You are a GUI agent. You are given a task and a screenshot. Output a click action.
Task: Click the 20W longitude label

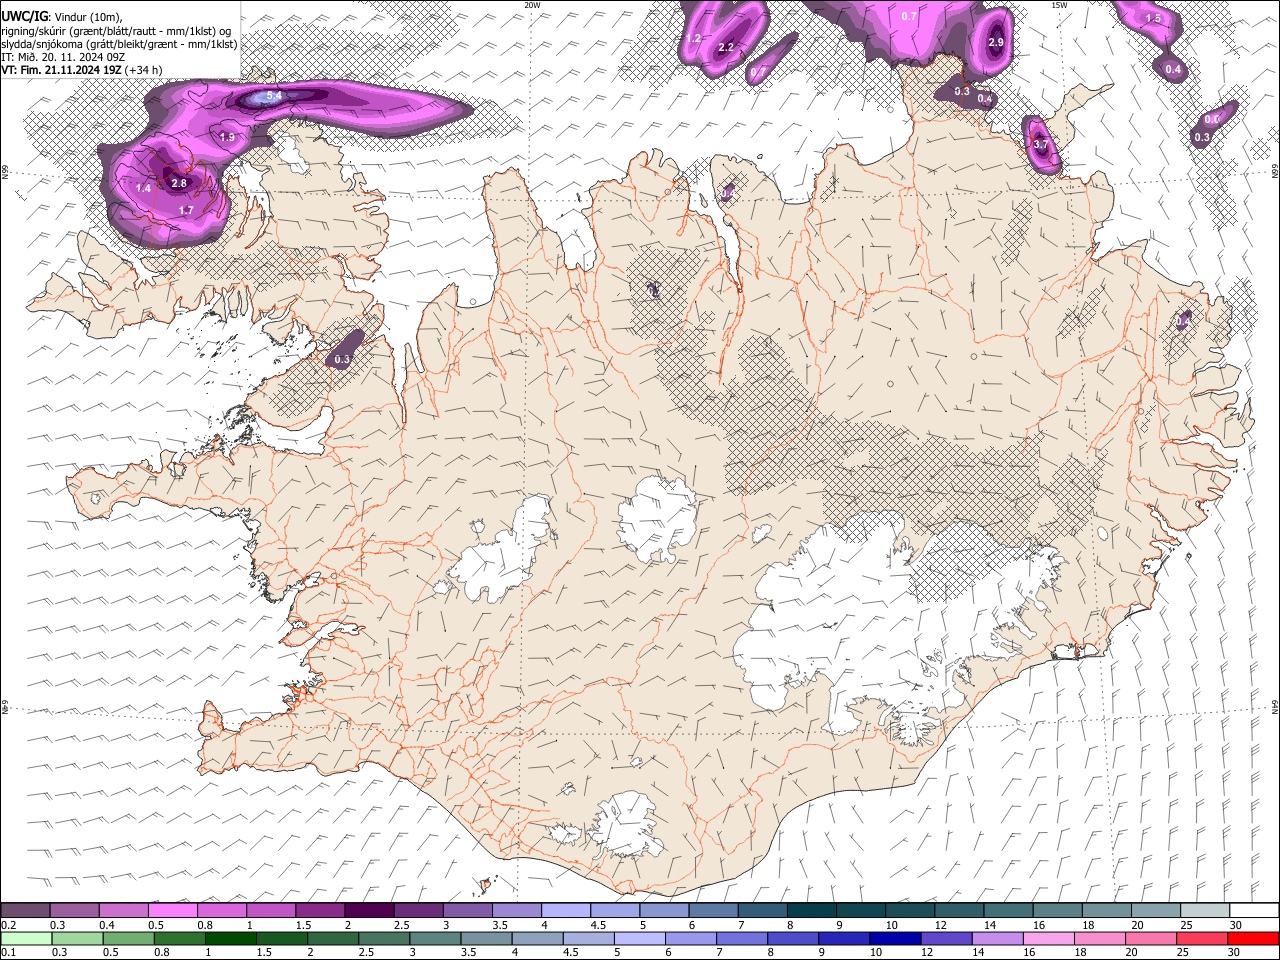tap(533, 5)
